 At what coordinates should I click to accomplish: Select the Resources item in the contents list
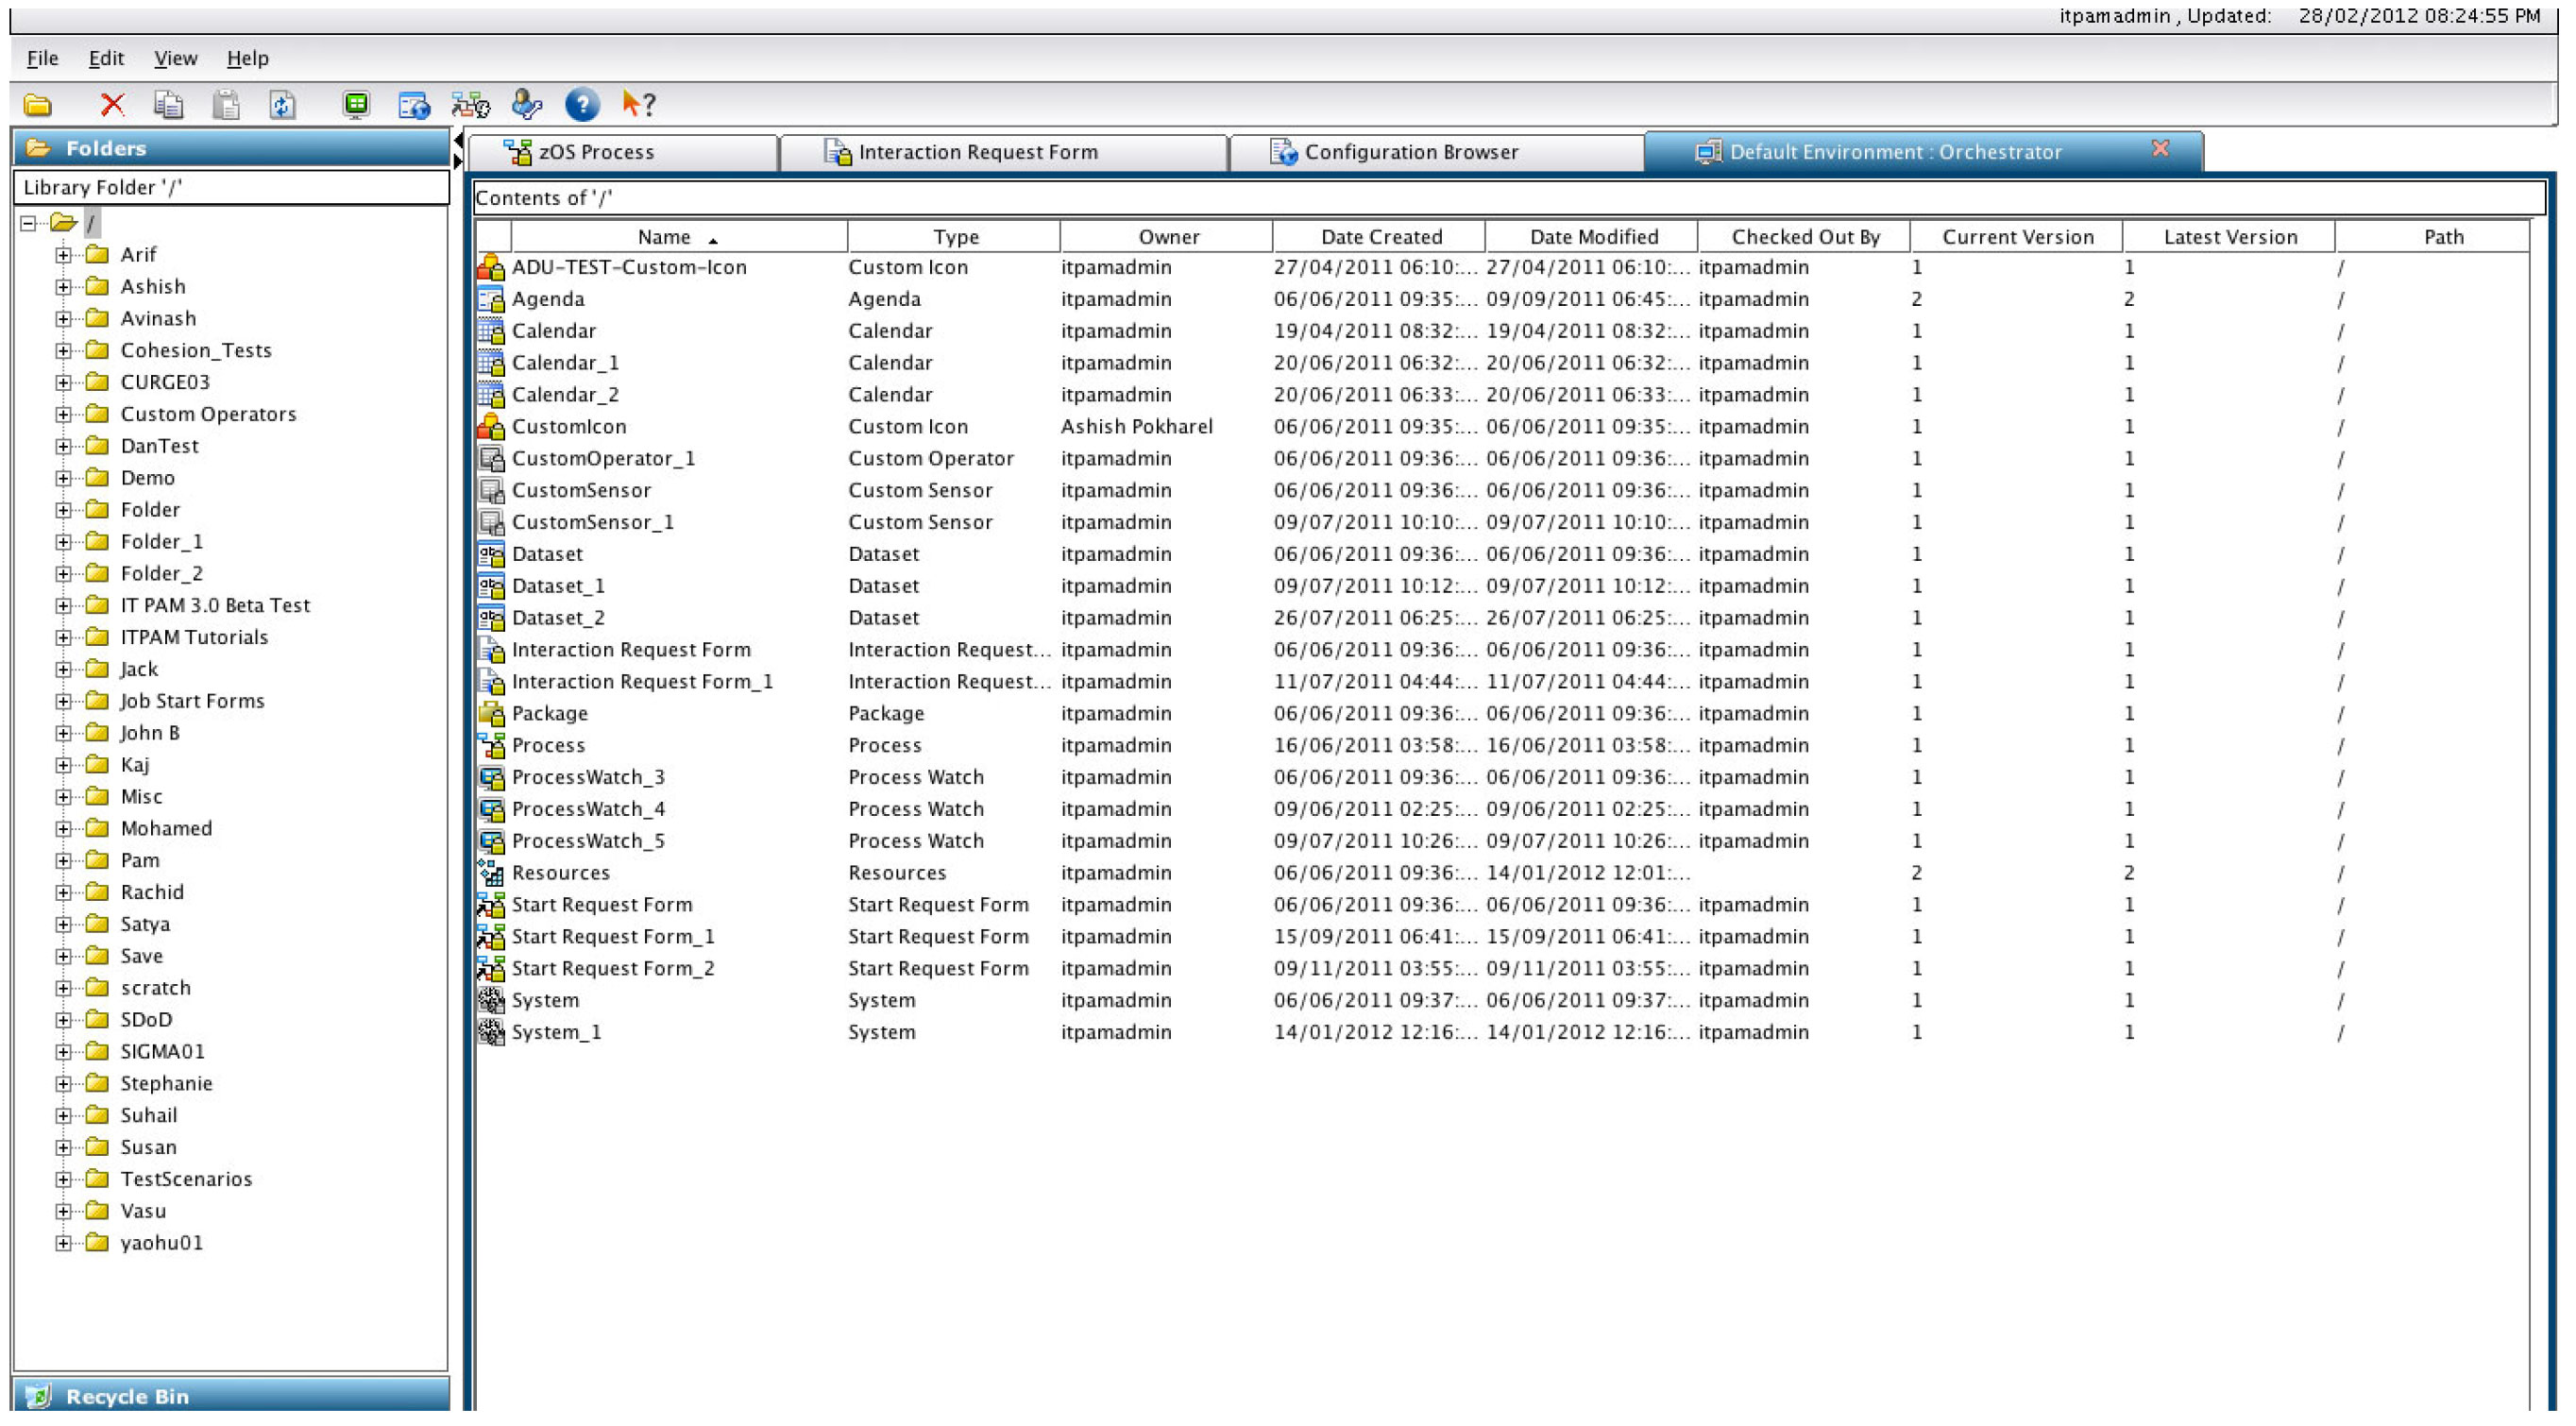point(561,872)
